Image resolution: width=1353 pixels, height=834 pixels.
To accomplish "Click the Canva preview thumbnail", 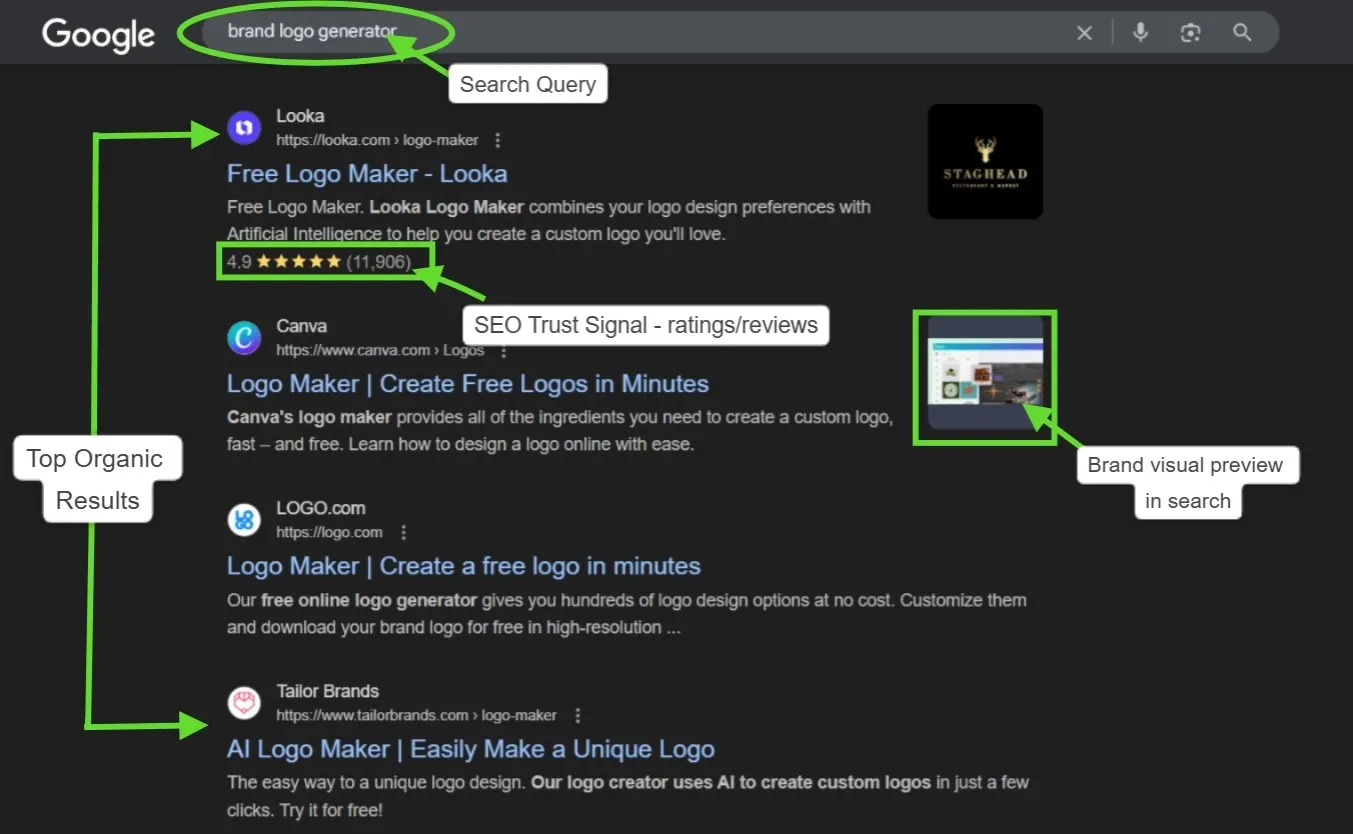I will 985,374.
